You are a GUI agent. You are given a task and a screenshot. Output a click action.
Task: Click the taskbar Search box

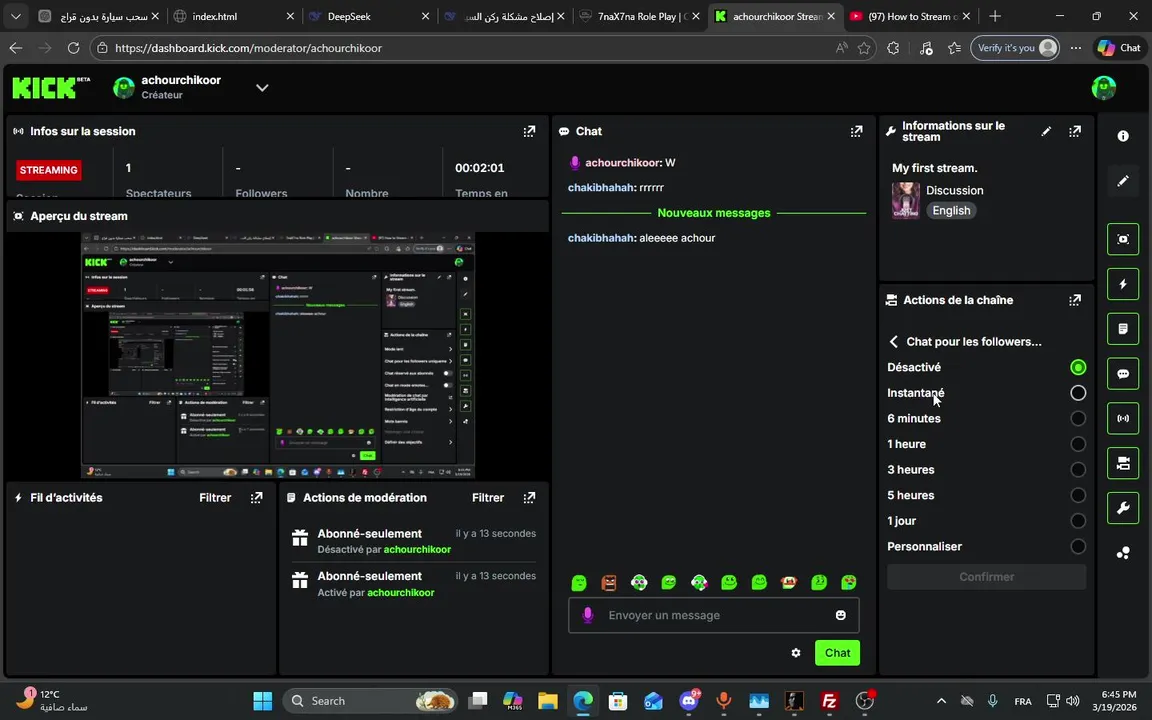tap(370, 701)
